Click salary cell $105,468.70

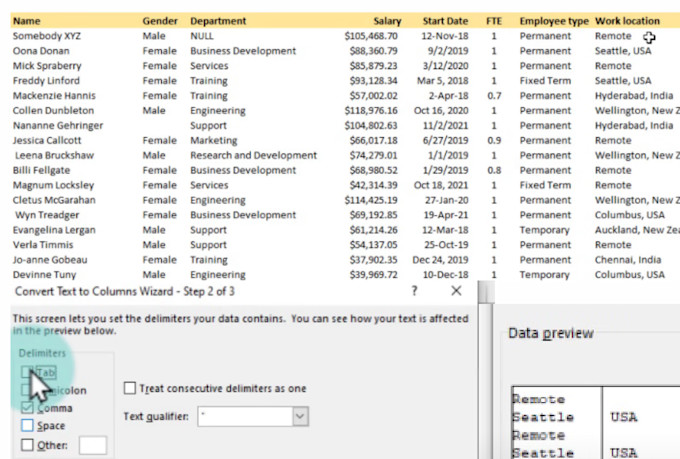click(371, 36)
